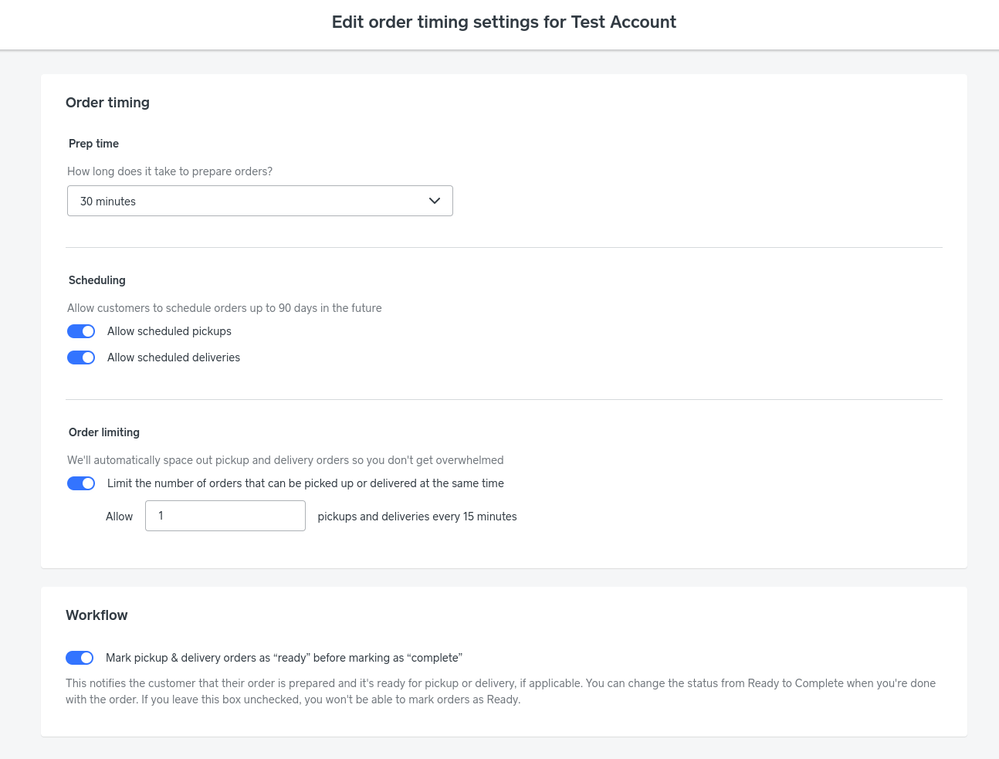Click the 'Allow scheduled pickups' label text
Viewport: 999px width, 759px height.
[x=169, y=331]
